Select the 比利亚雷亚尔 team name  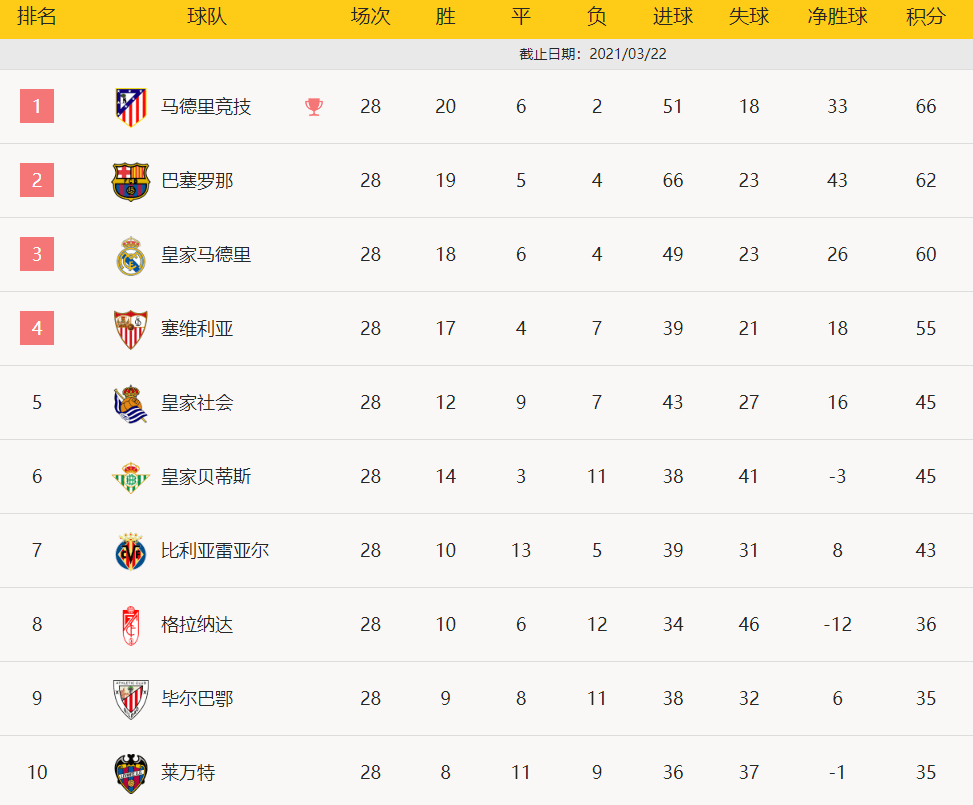click(215, 551)
